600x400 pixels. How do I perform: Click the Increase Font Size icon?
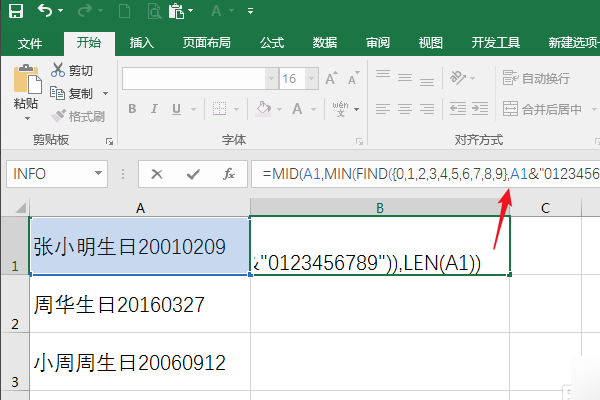tap(331, 78)
